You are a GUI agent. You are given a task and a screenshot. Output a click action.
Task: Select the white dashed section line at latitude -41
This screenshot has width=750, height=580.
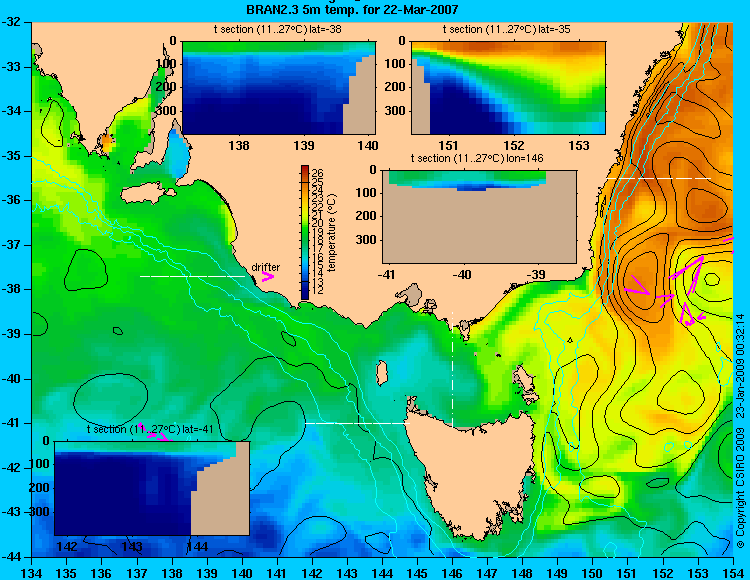358,423
